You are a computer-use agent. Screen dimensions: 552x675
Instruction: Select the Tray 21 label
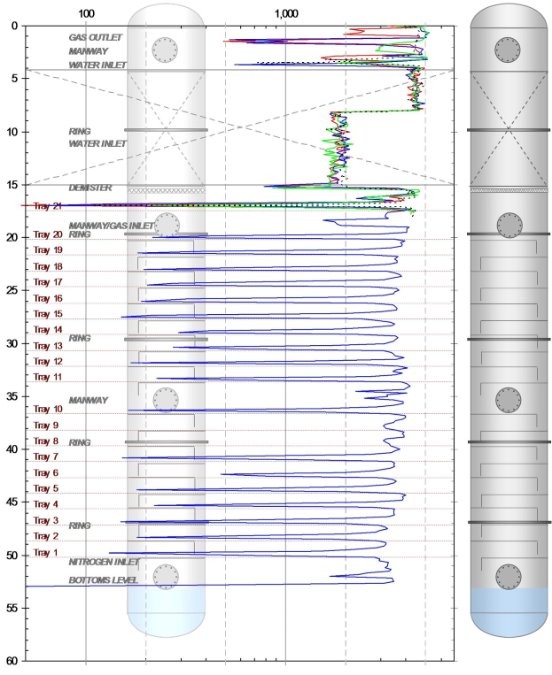pyautogui.click(x=47, y=206)
